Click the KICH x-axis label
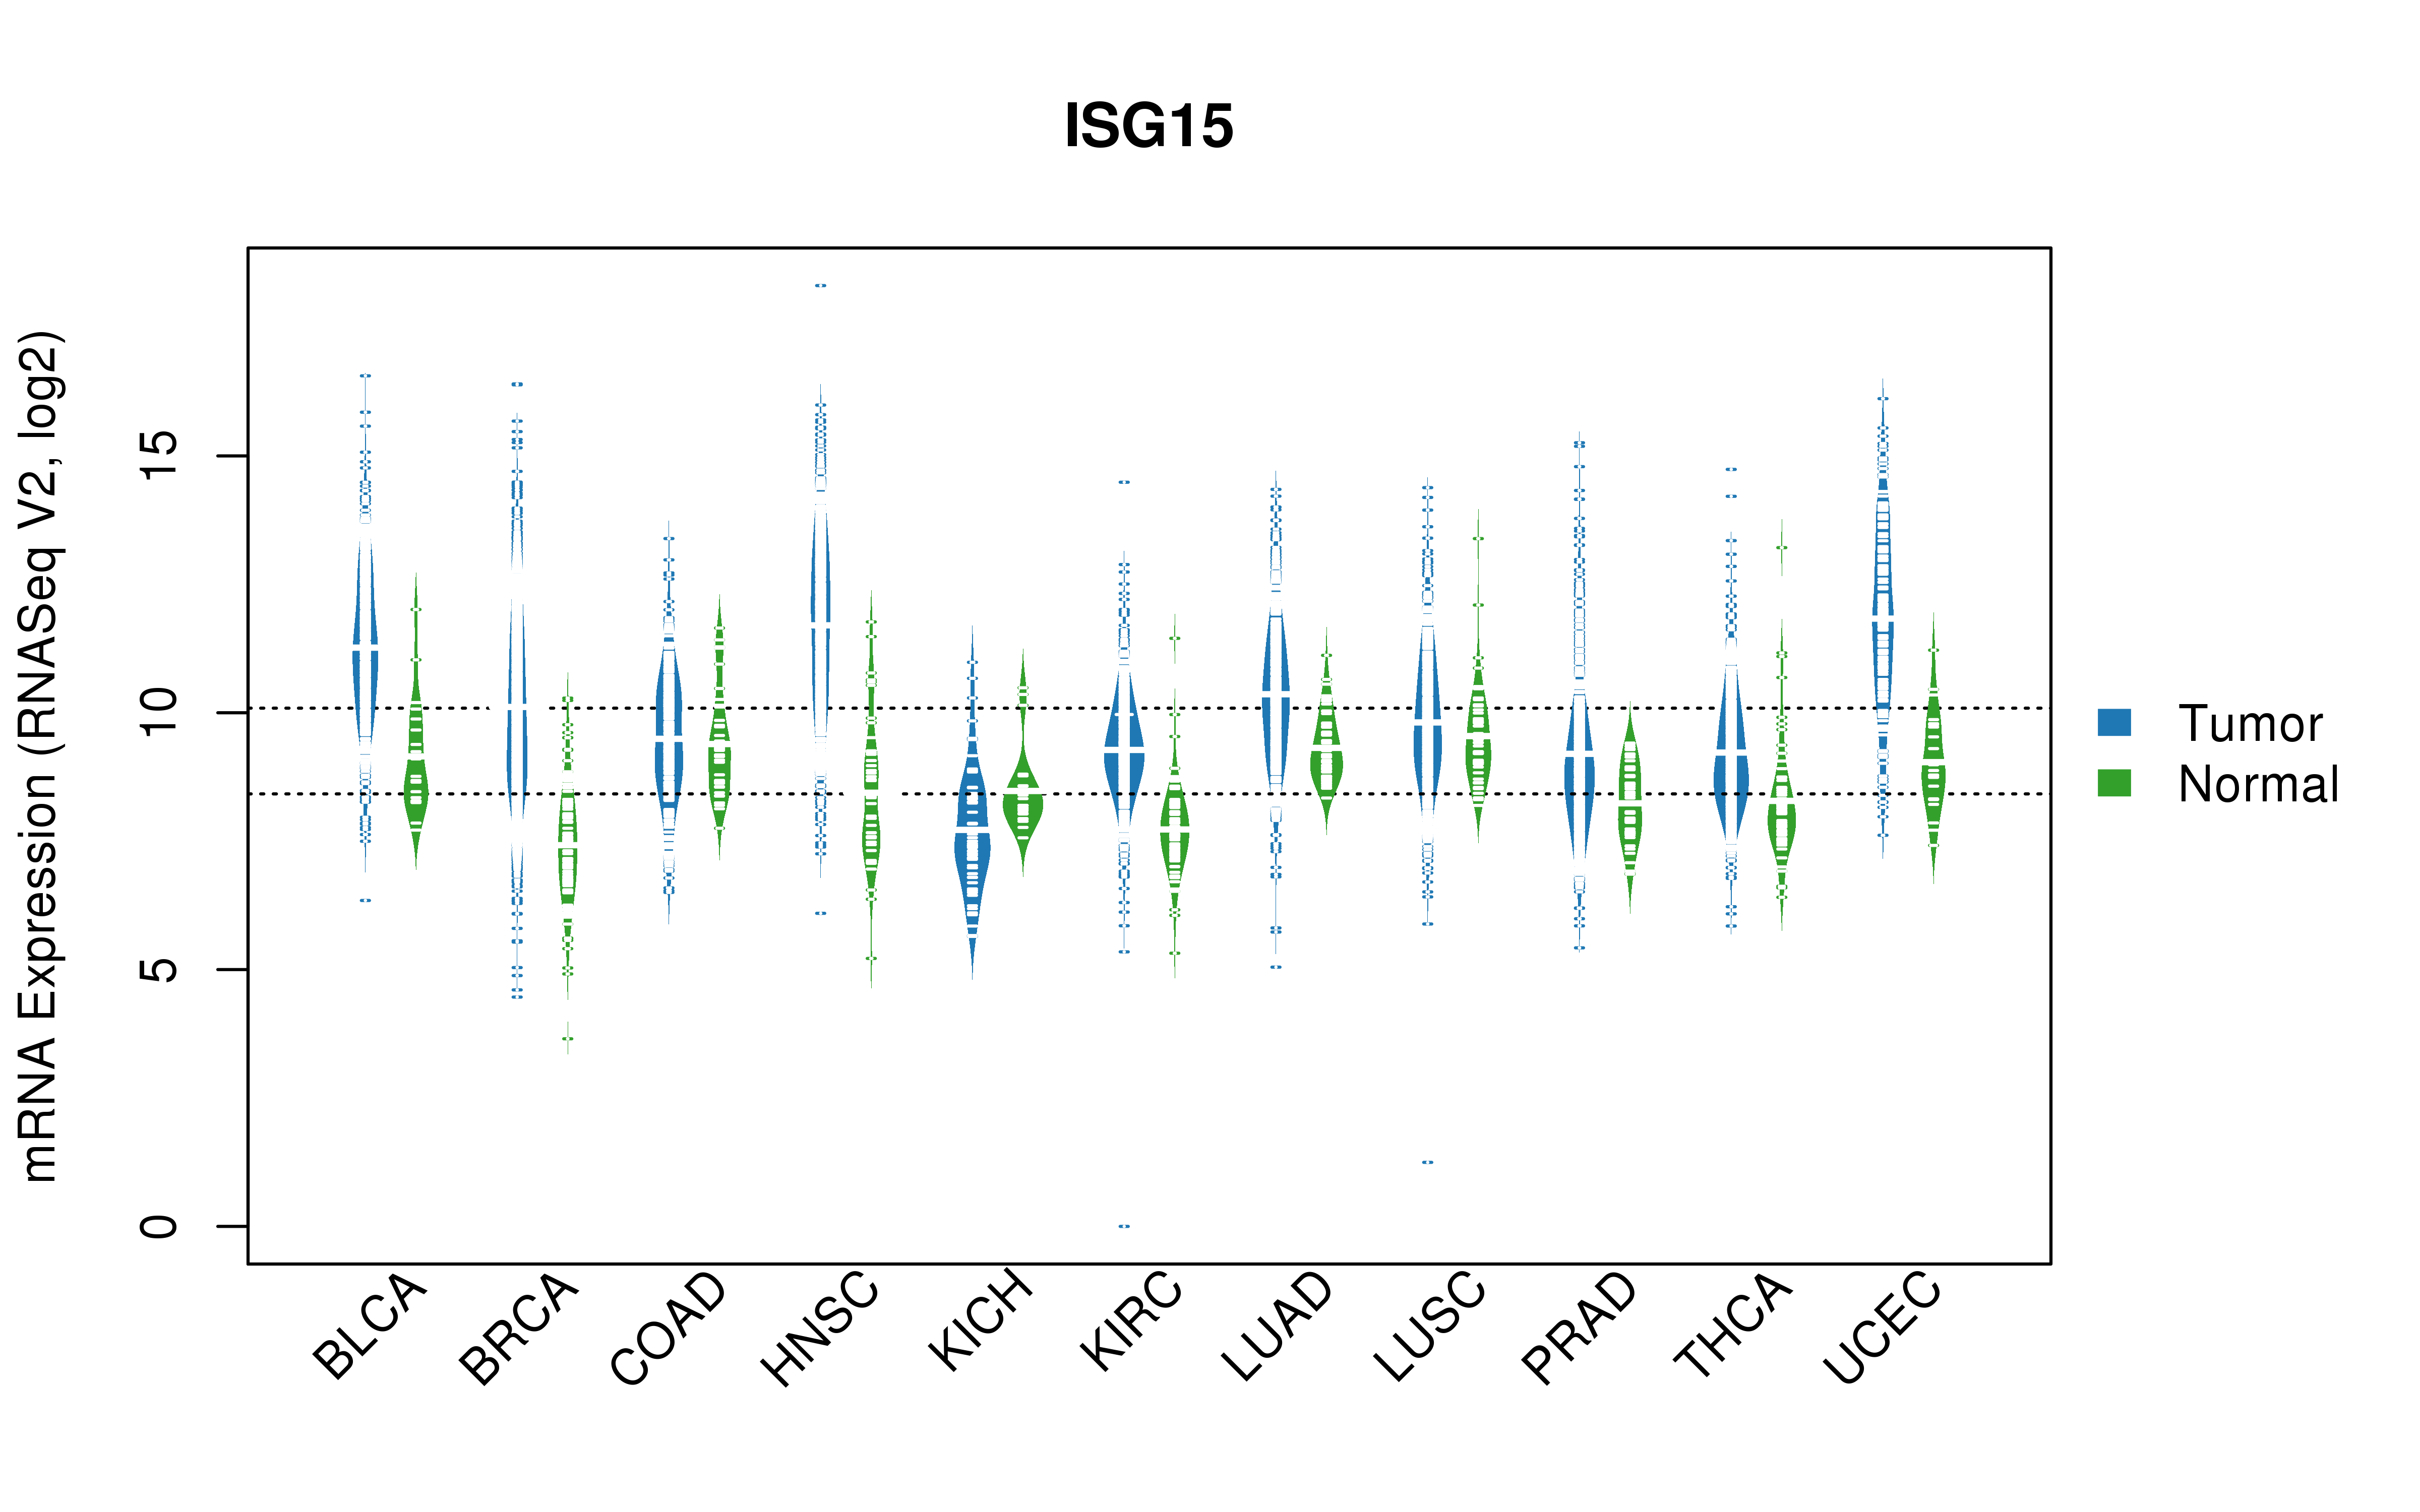 (980, 1319)
